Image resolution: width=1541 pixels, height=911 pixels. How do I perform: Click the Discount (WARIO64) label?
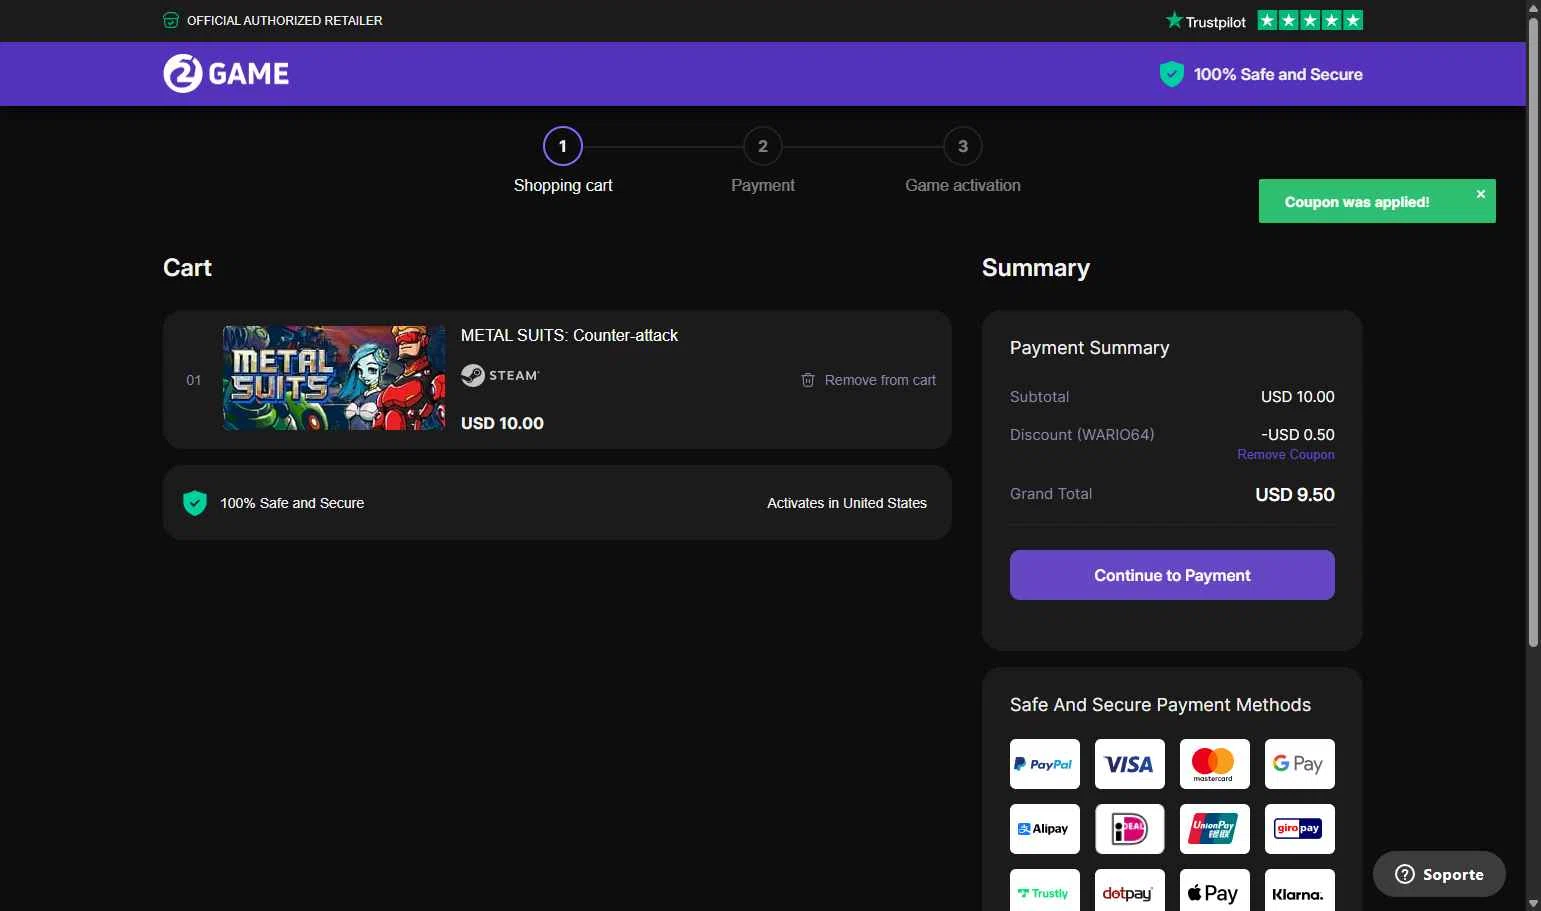coord(1082,434)
